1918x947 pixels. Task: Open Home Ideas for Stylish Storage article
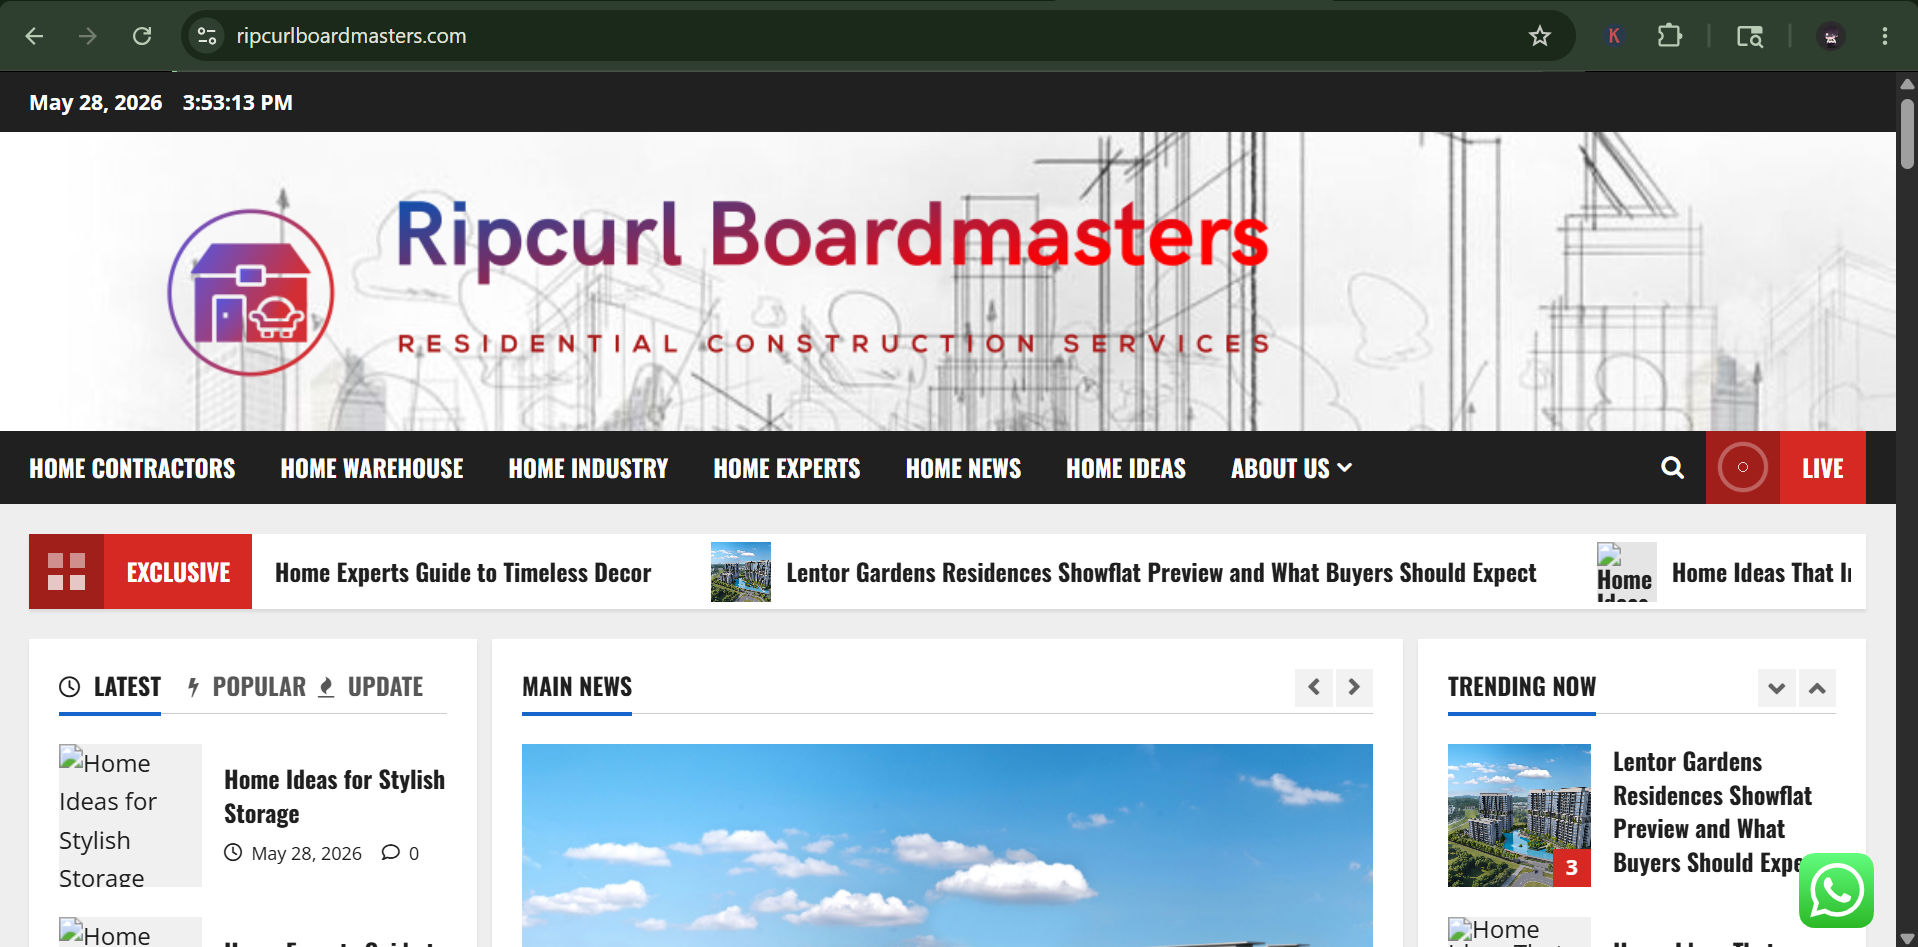pyautogui.click(x=335, y=797)
